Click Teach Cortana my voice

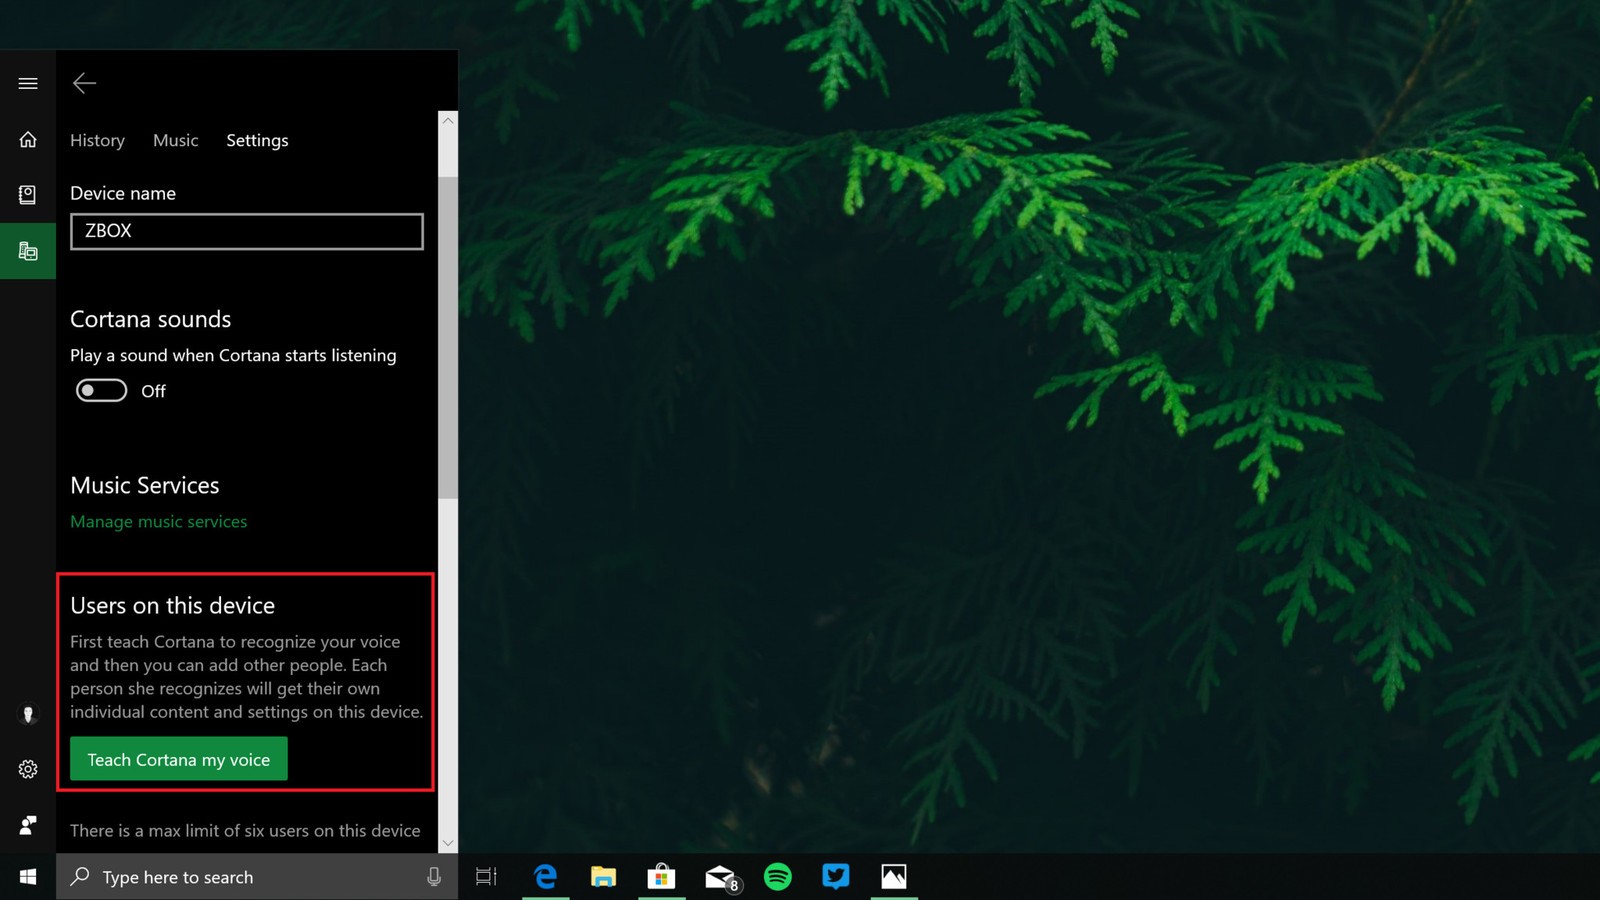[178, 759]
